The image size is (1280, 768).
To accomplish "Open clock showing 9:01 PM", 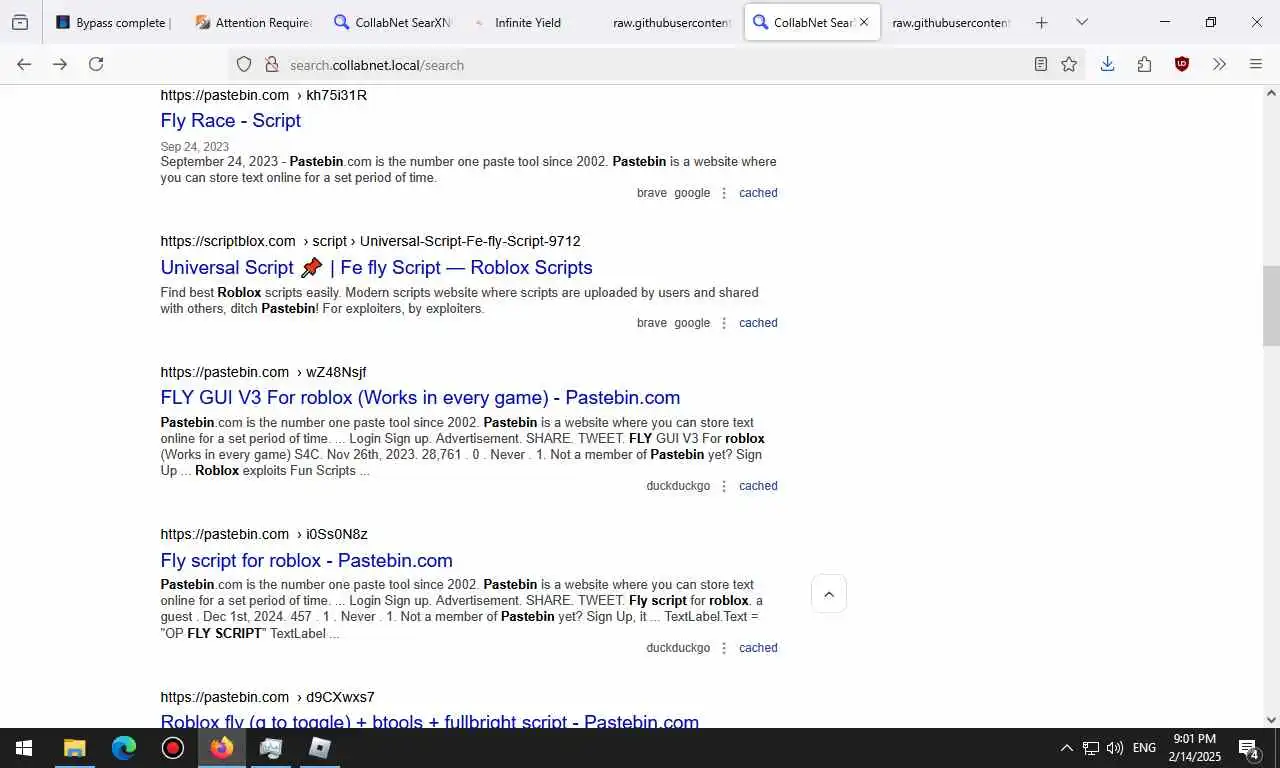I will 1194,748.
